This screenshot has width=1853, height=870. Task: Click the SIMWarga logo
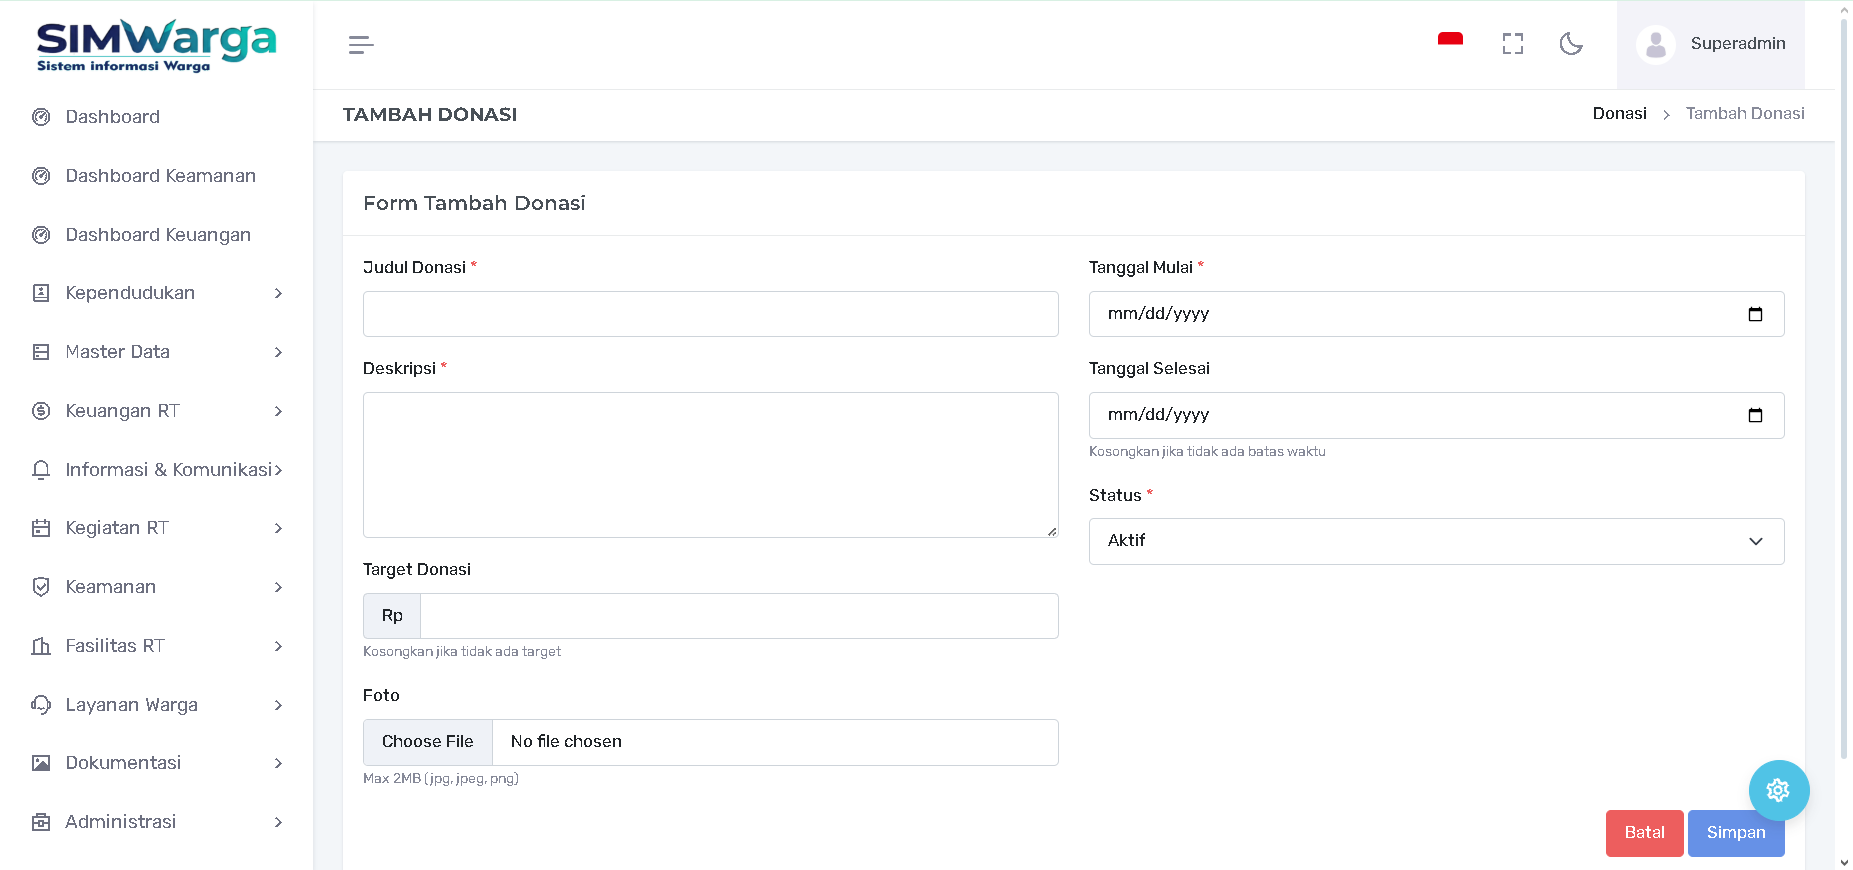point(156,45)
